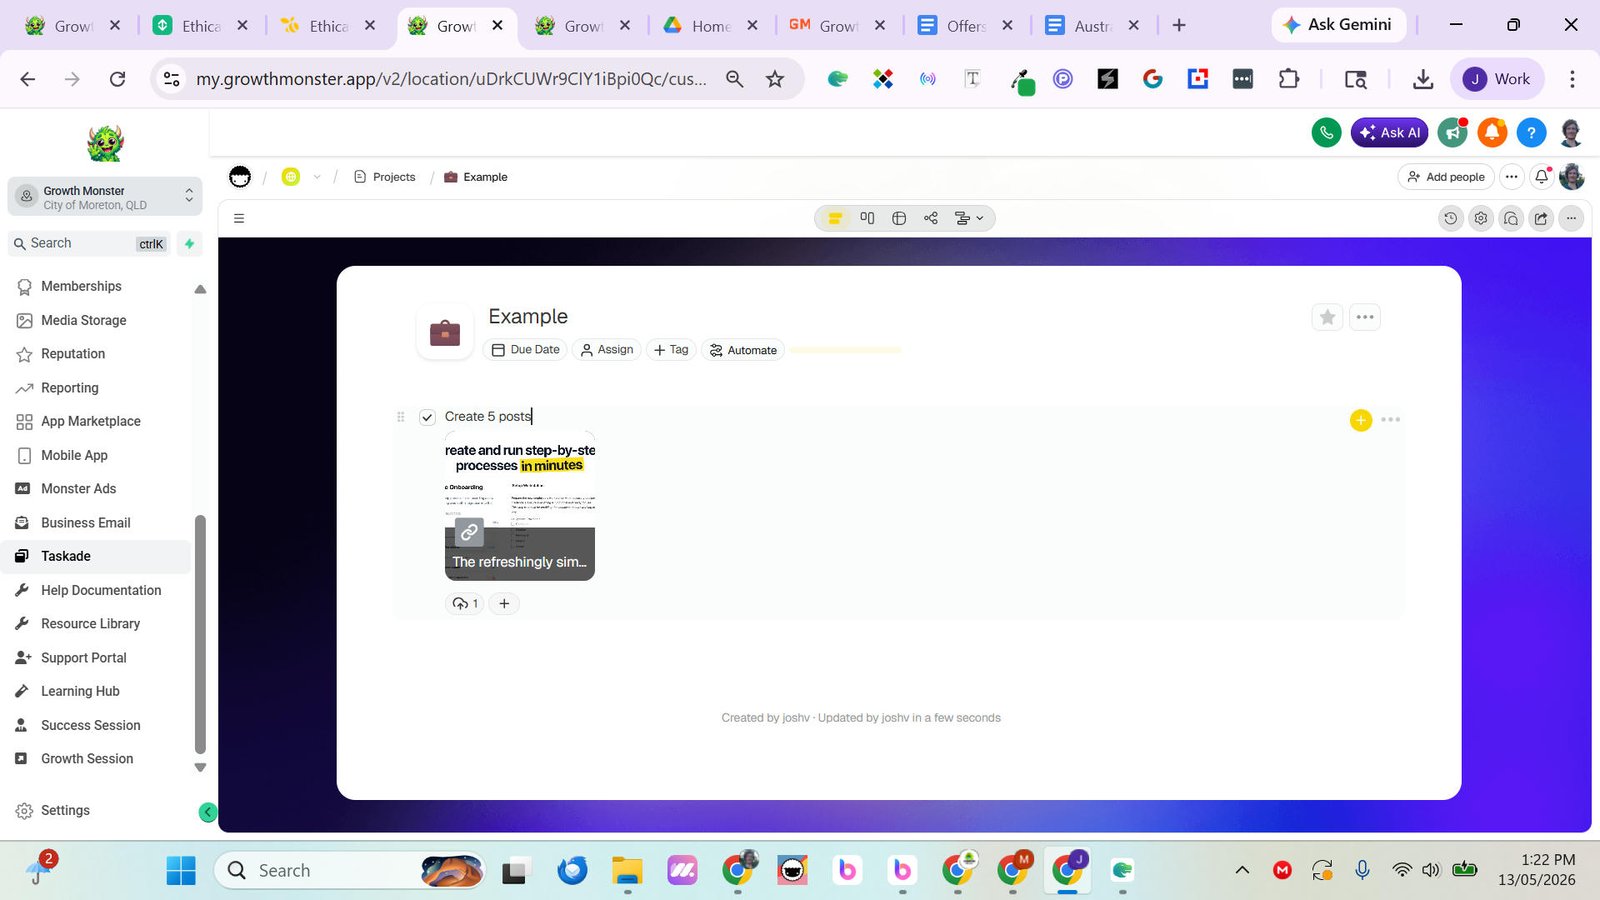Open project version history icon
Viewport: 1600px width, 900px height.
click(1451, 218)
